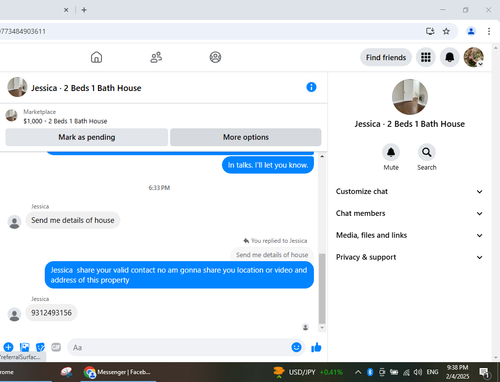Search in conversation magnifier icon
This screenshot has width=500, height=382.
click(x=427, y=152)
